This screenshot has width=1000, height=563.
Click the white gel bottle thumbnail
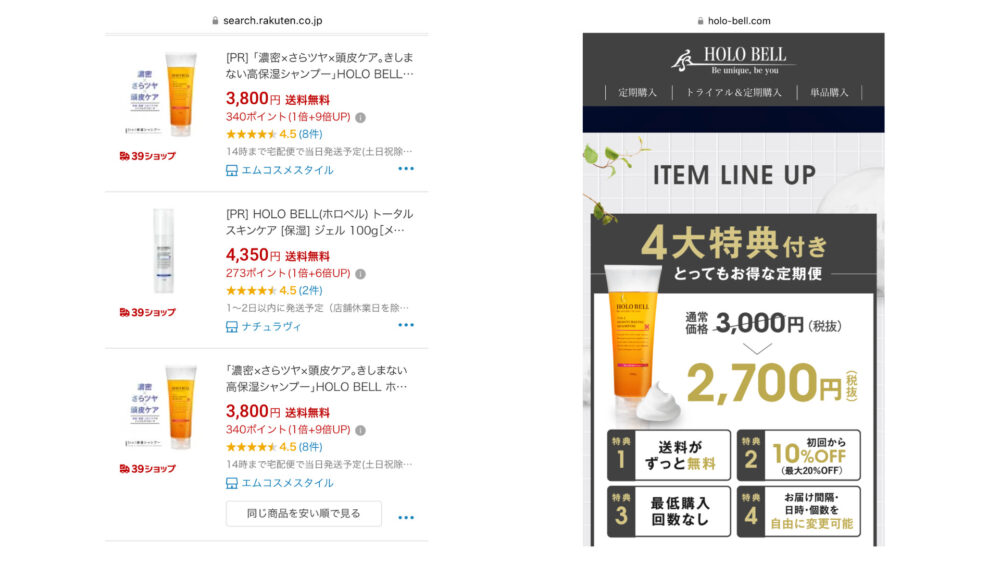click(x=164, y=251)
